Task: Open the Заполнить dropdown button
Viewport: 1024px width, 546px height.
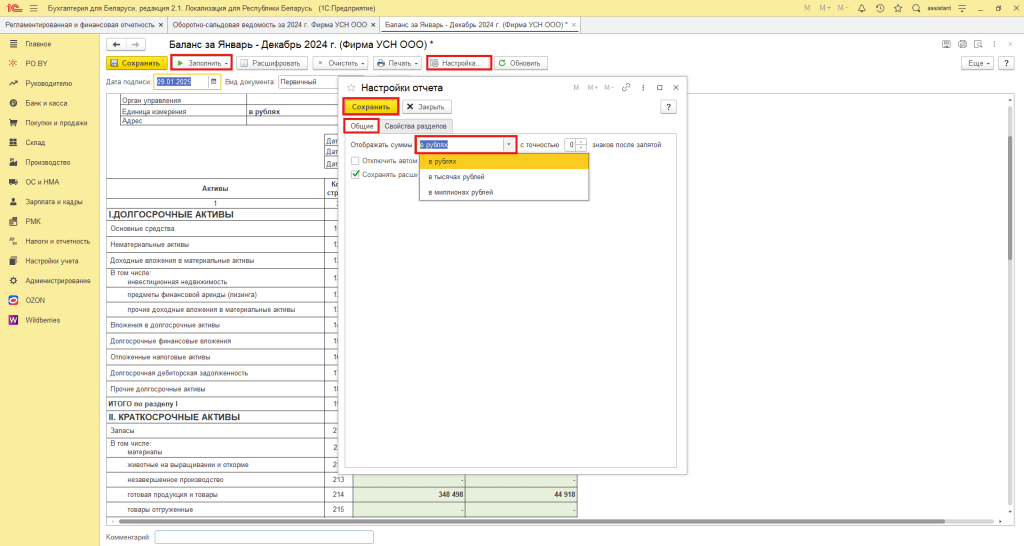Action: click(201, 63)
